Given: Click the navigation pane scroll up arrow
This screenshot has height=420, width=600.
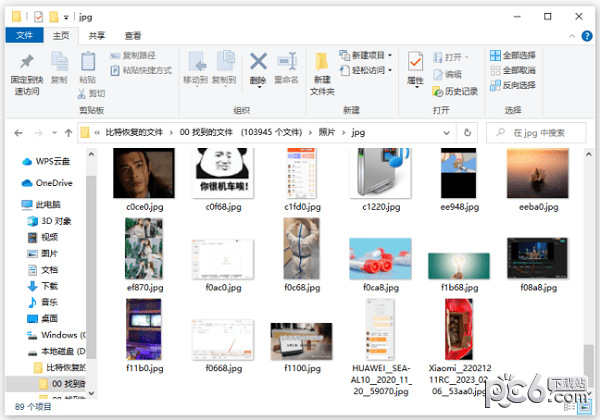Looking at the screenshot, I should [x=91, y=154].
